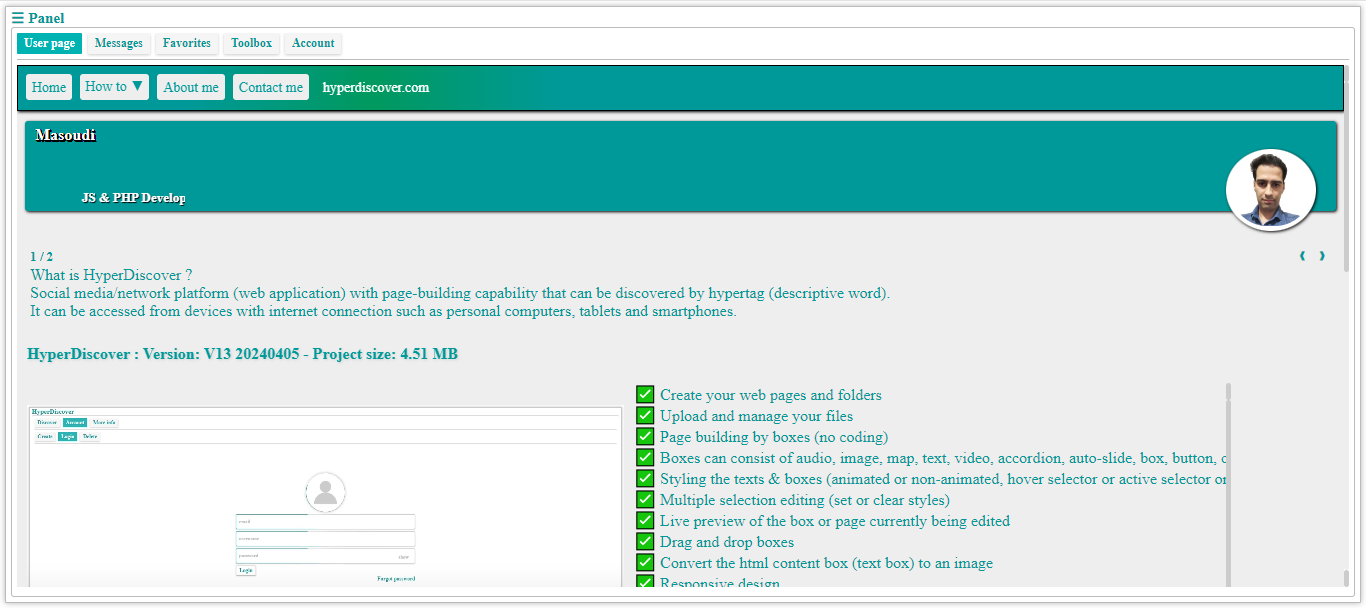
Task: Click the Styling the texts & boxes line
Action: (x=943, y=479)
